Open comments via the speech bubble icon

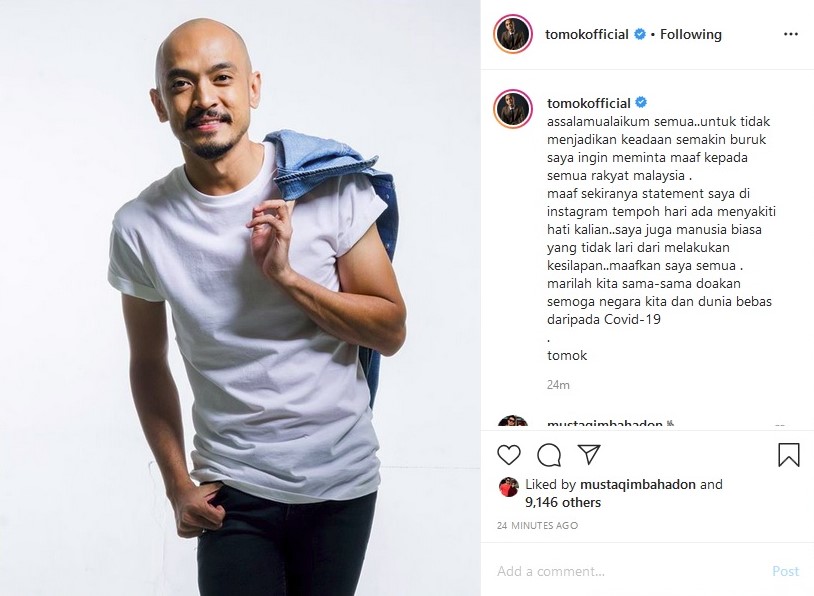point(549,455)
